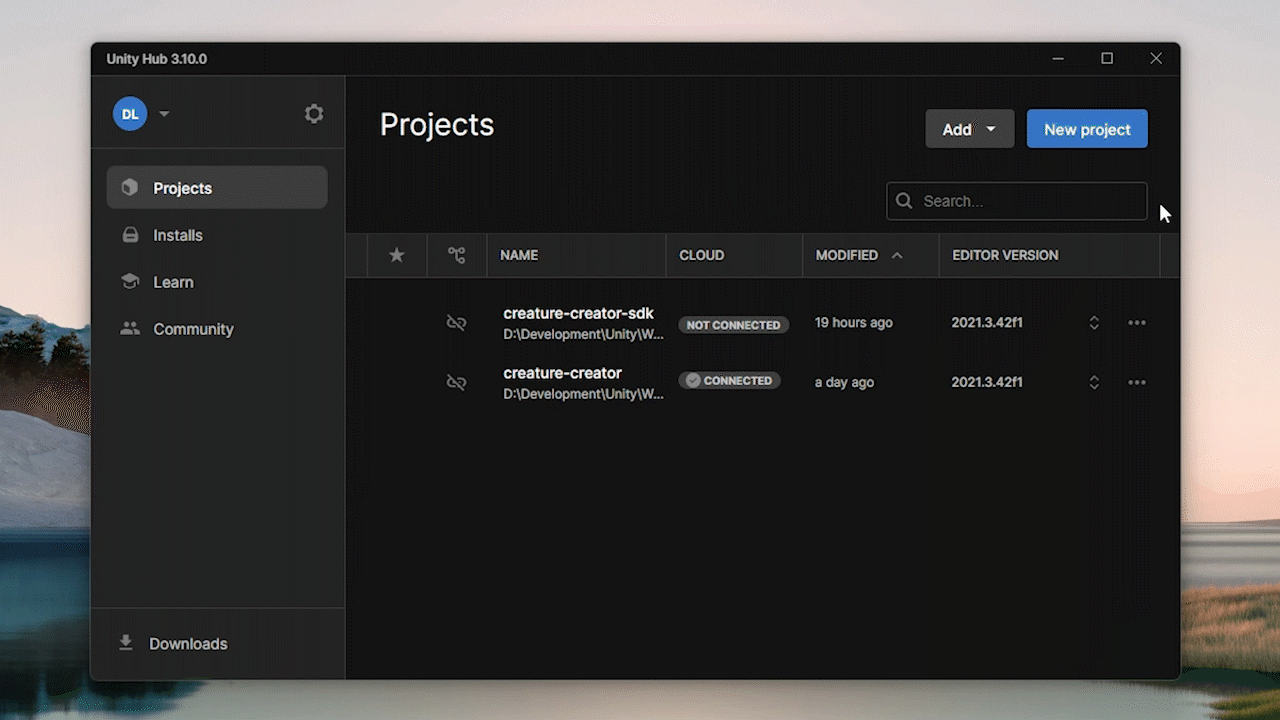The height and width of the screenshot is (720, 1280).
Task: Expand the Add dropdown arrow
Action: point(991,129)
